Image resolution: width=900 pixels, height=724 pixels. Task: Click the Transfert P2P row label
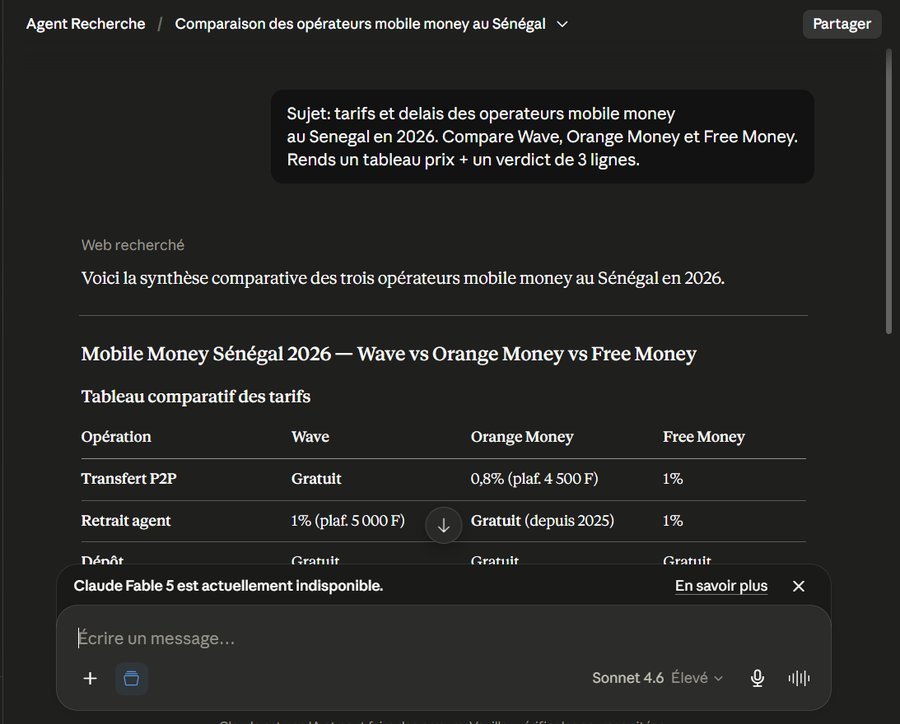tap(129, 479)
